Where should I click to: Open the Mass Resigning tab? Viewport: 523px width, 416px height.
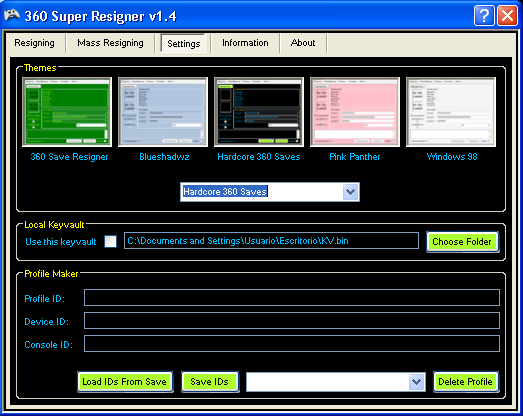pyautogui.click(x=110, y=43)
